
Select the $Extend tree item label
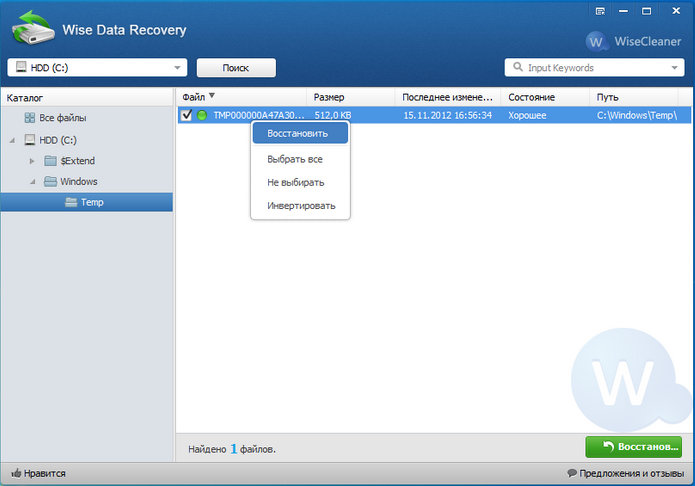[78, 161]
